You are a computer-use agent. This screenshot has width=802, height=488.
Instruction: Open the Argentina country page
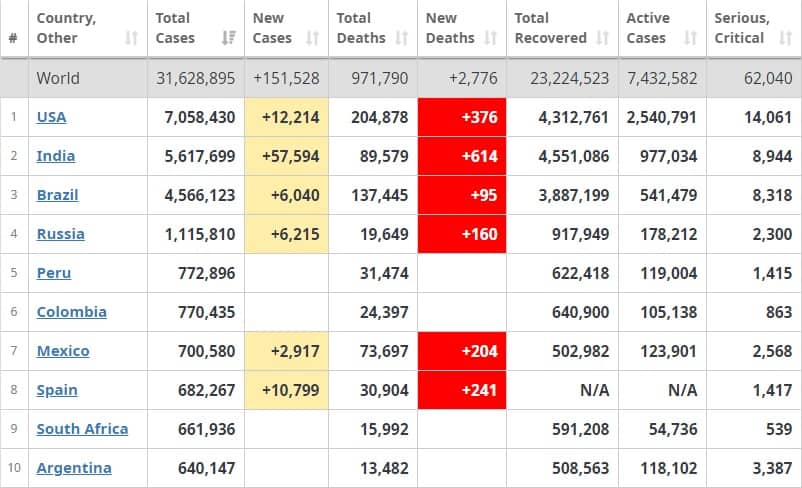74,468
